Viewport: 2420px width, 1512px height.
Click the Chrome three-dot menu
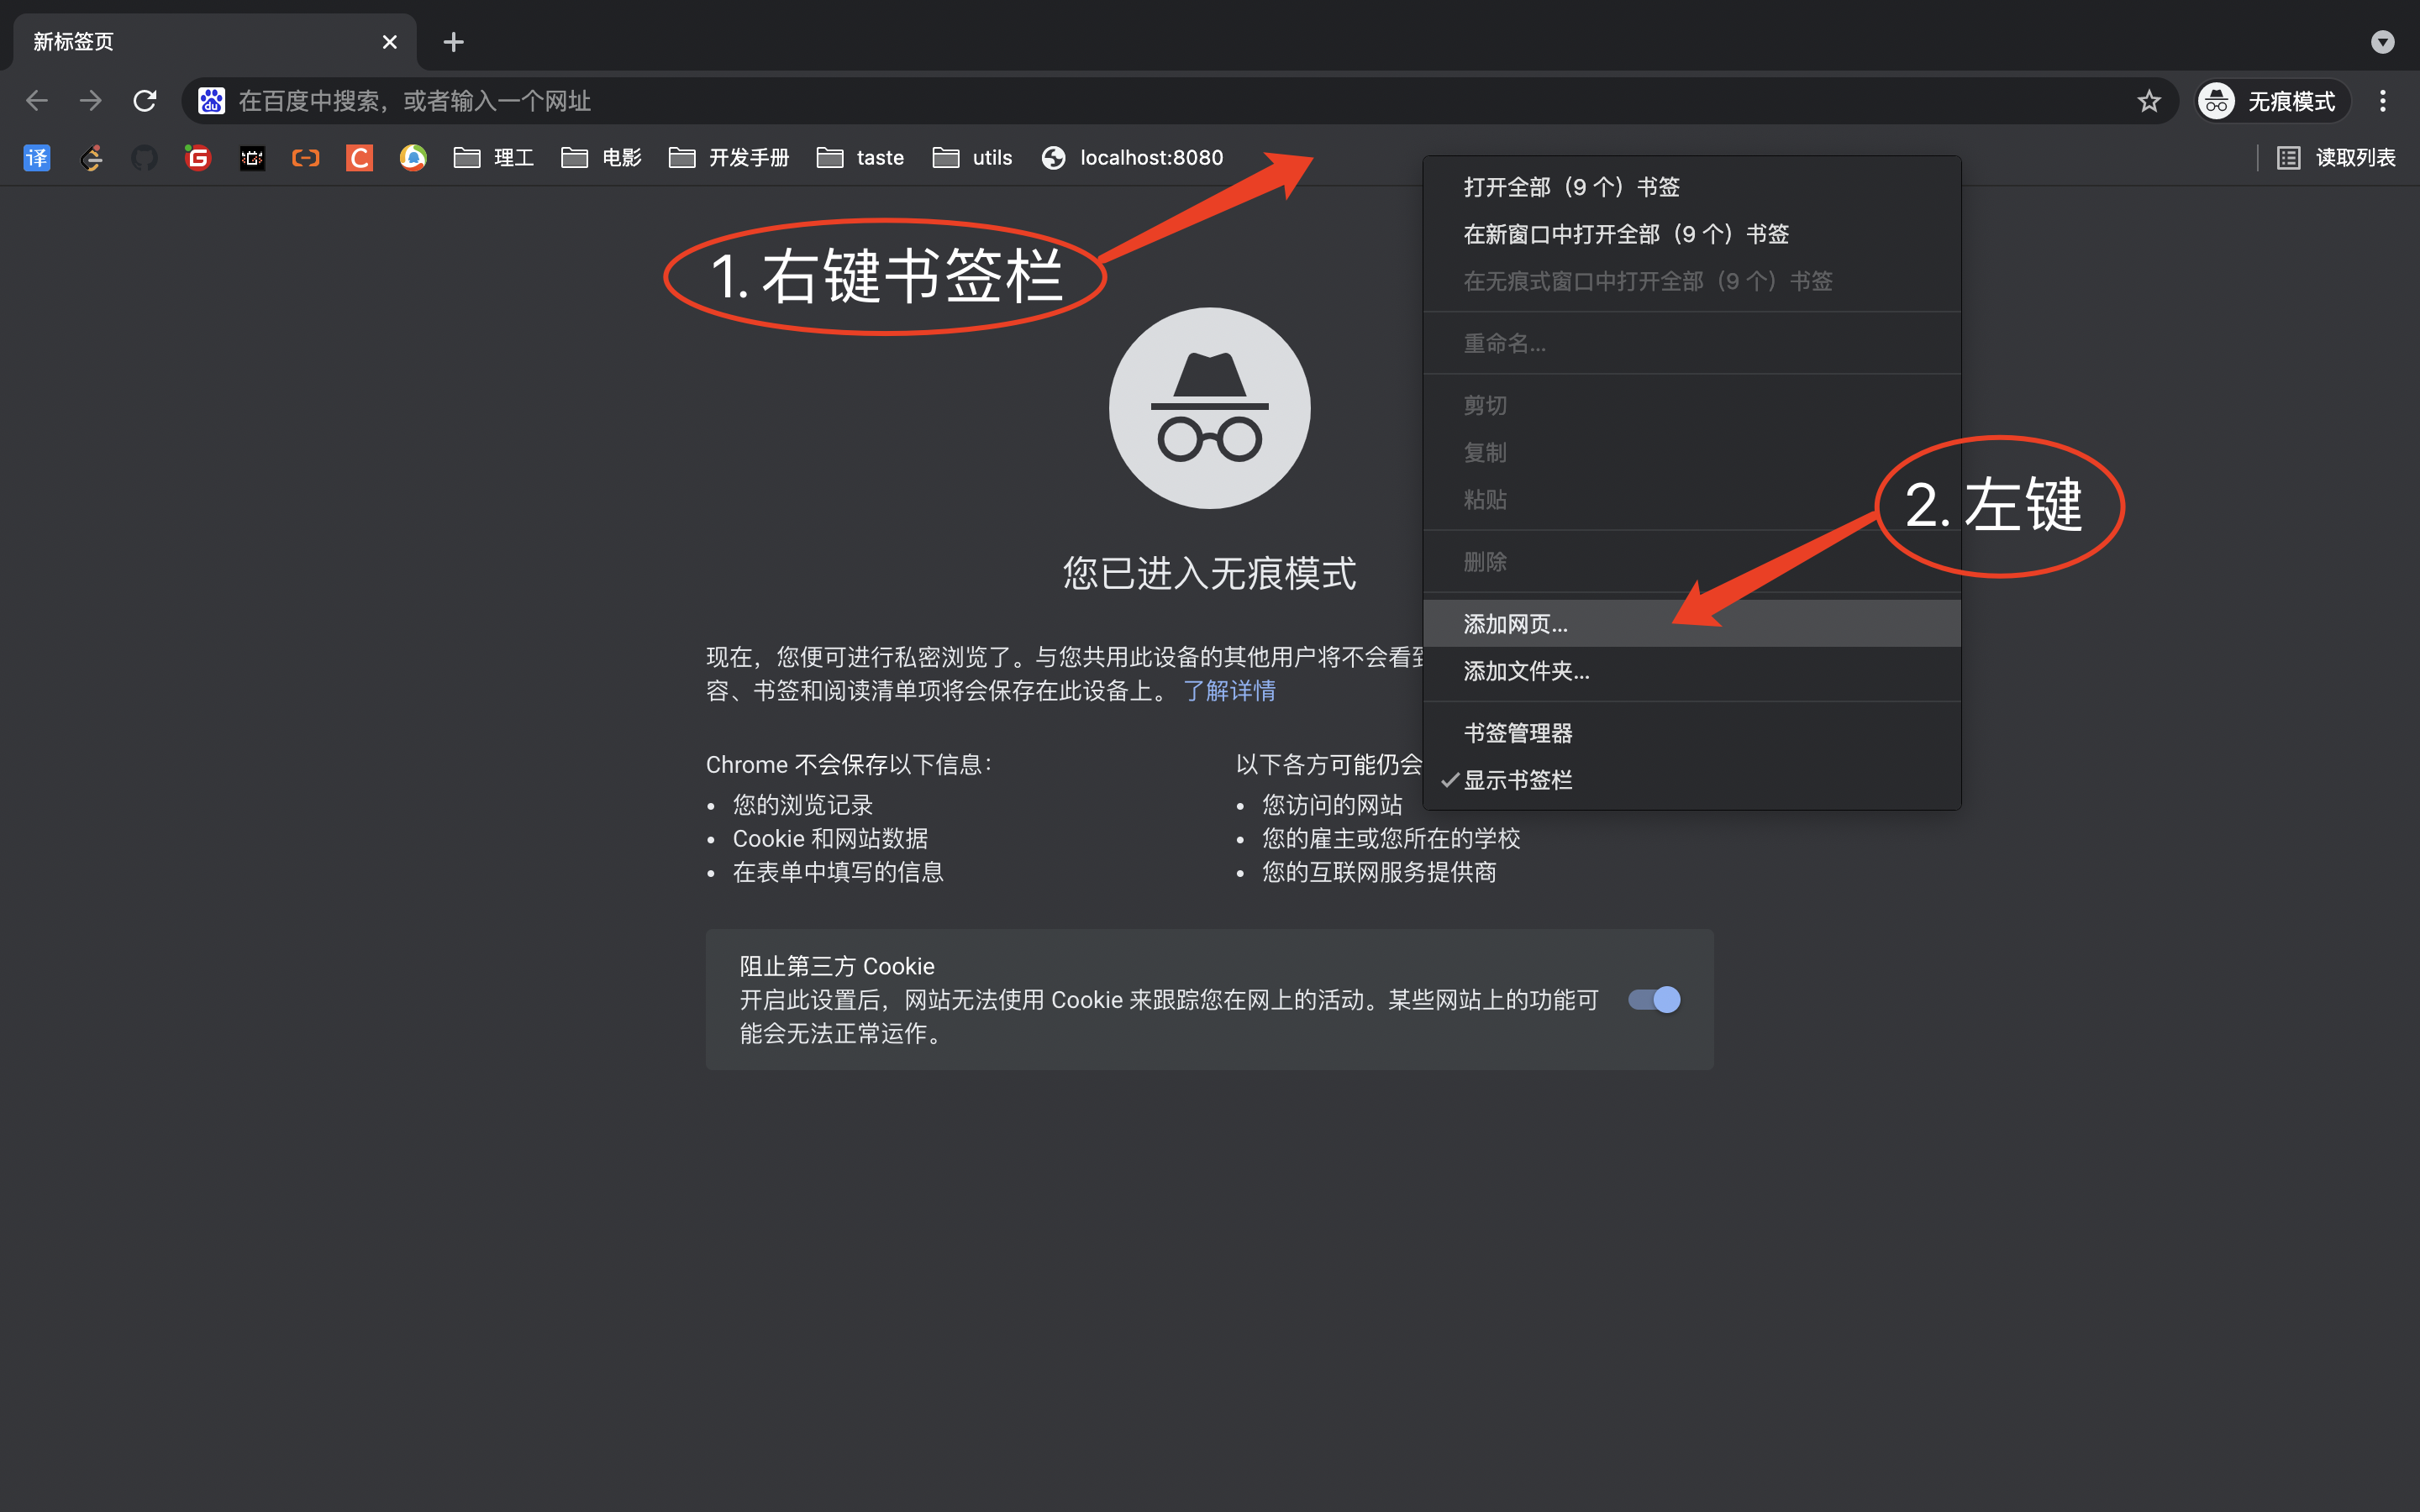point(2383,100)
